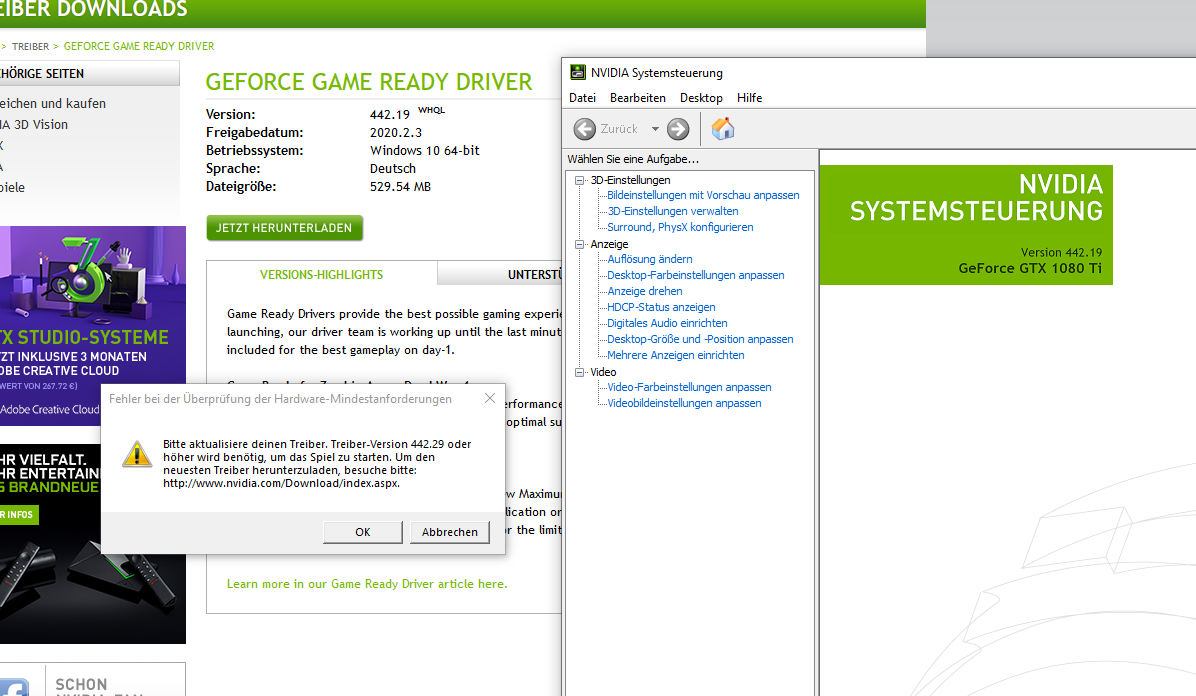Select 3D-Einstellungen verwalten
Image resolution: width=1196 pixels, height=696 pixels.
coord(673,211)
